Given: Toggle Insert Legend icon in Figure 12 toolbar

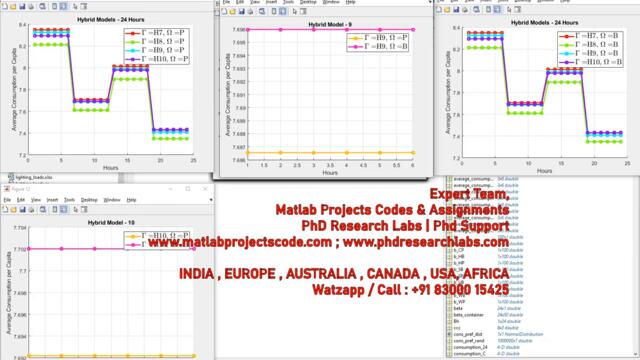Looking at the screenshot, I should pyautogui.click(x=64, y=209).
